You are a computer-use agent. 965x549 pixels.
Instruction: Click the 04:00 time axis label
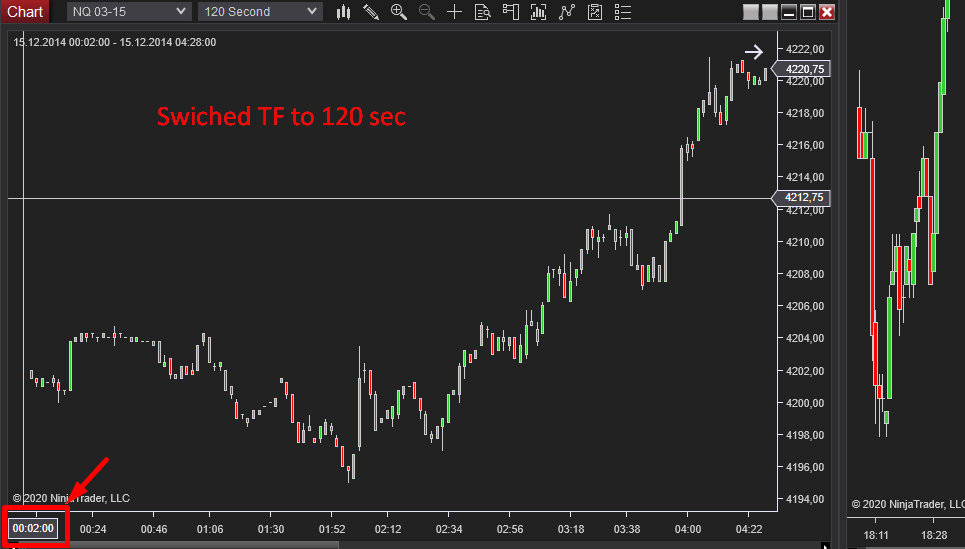pos(687,529)
